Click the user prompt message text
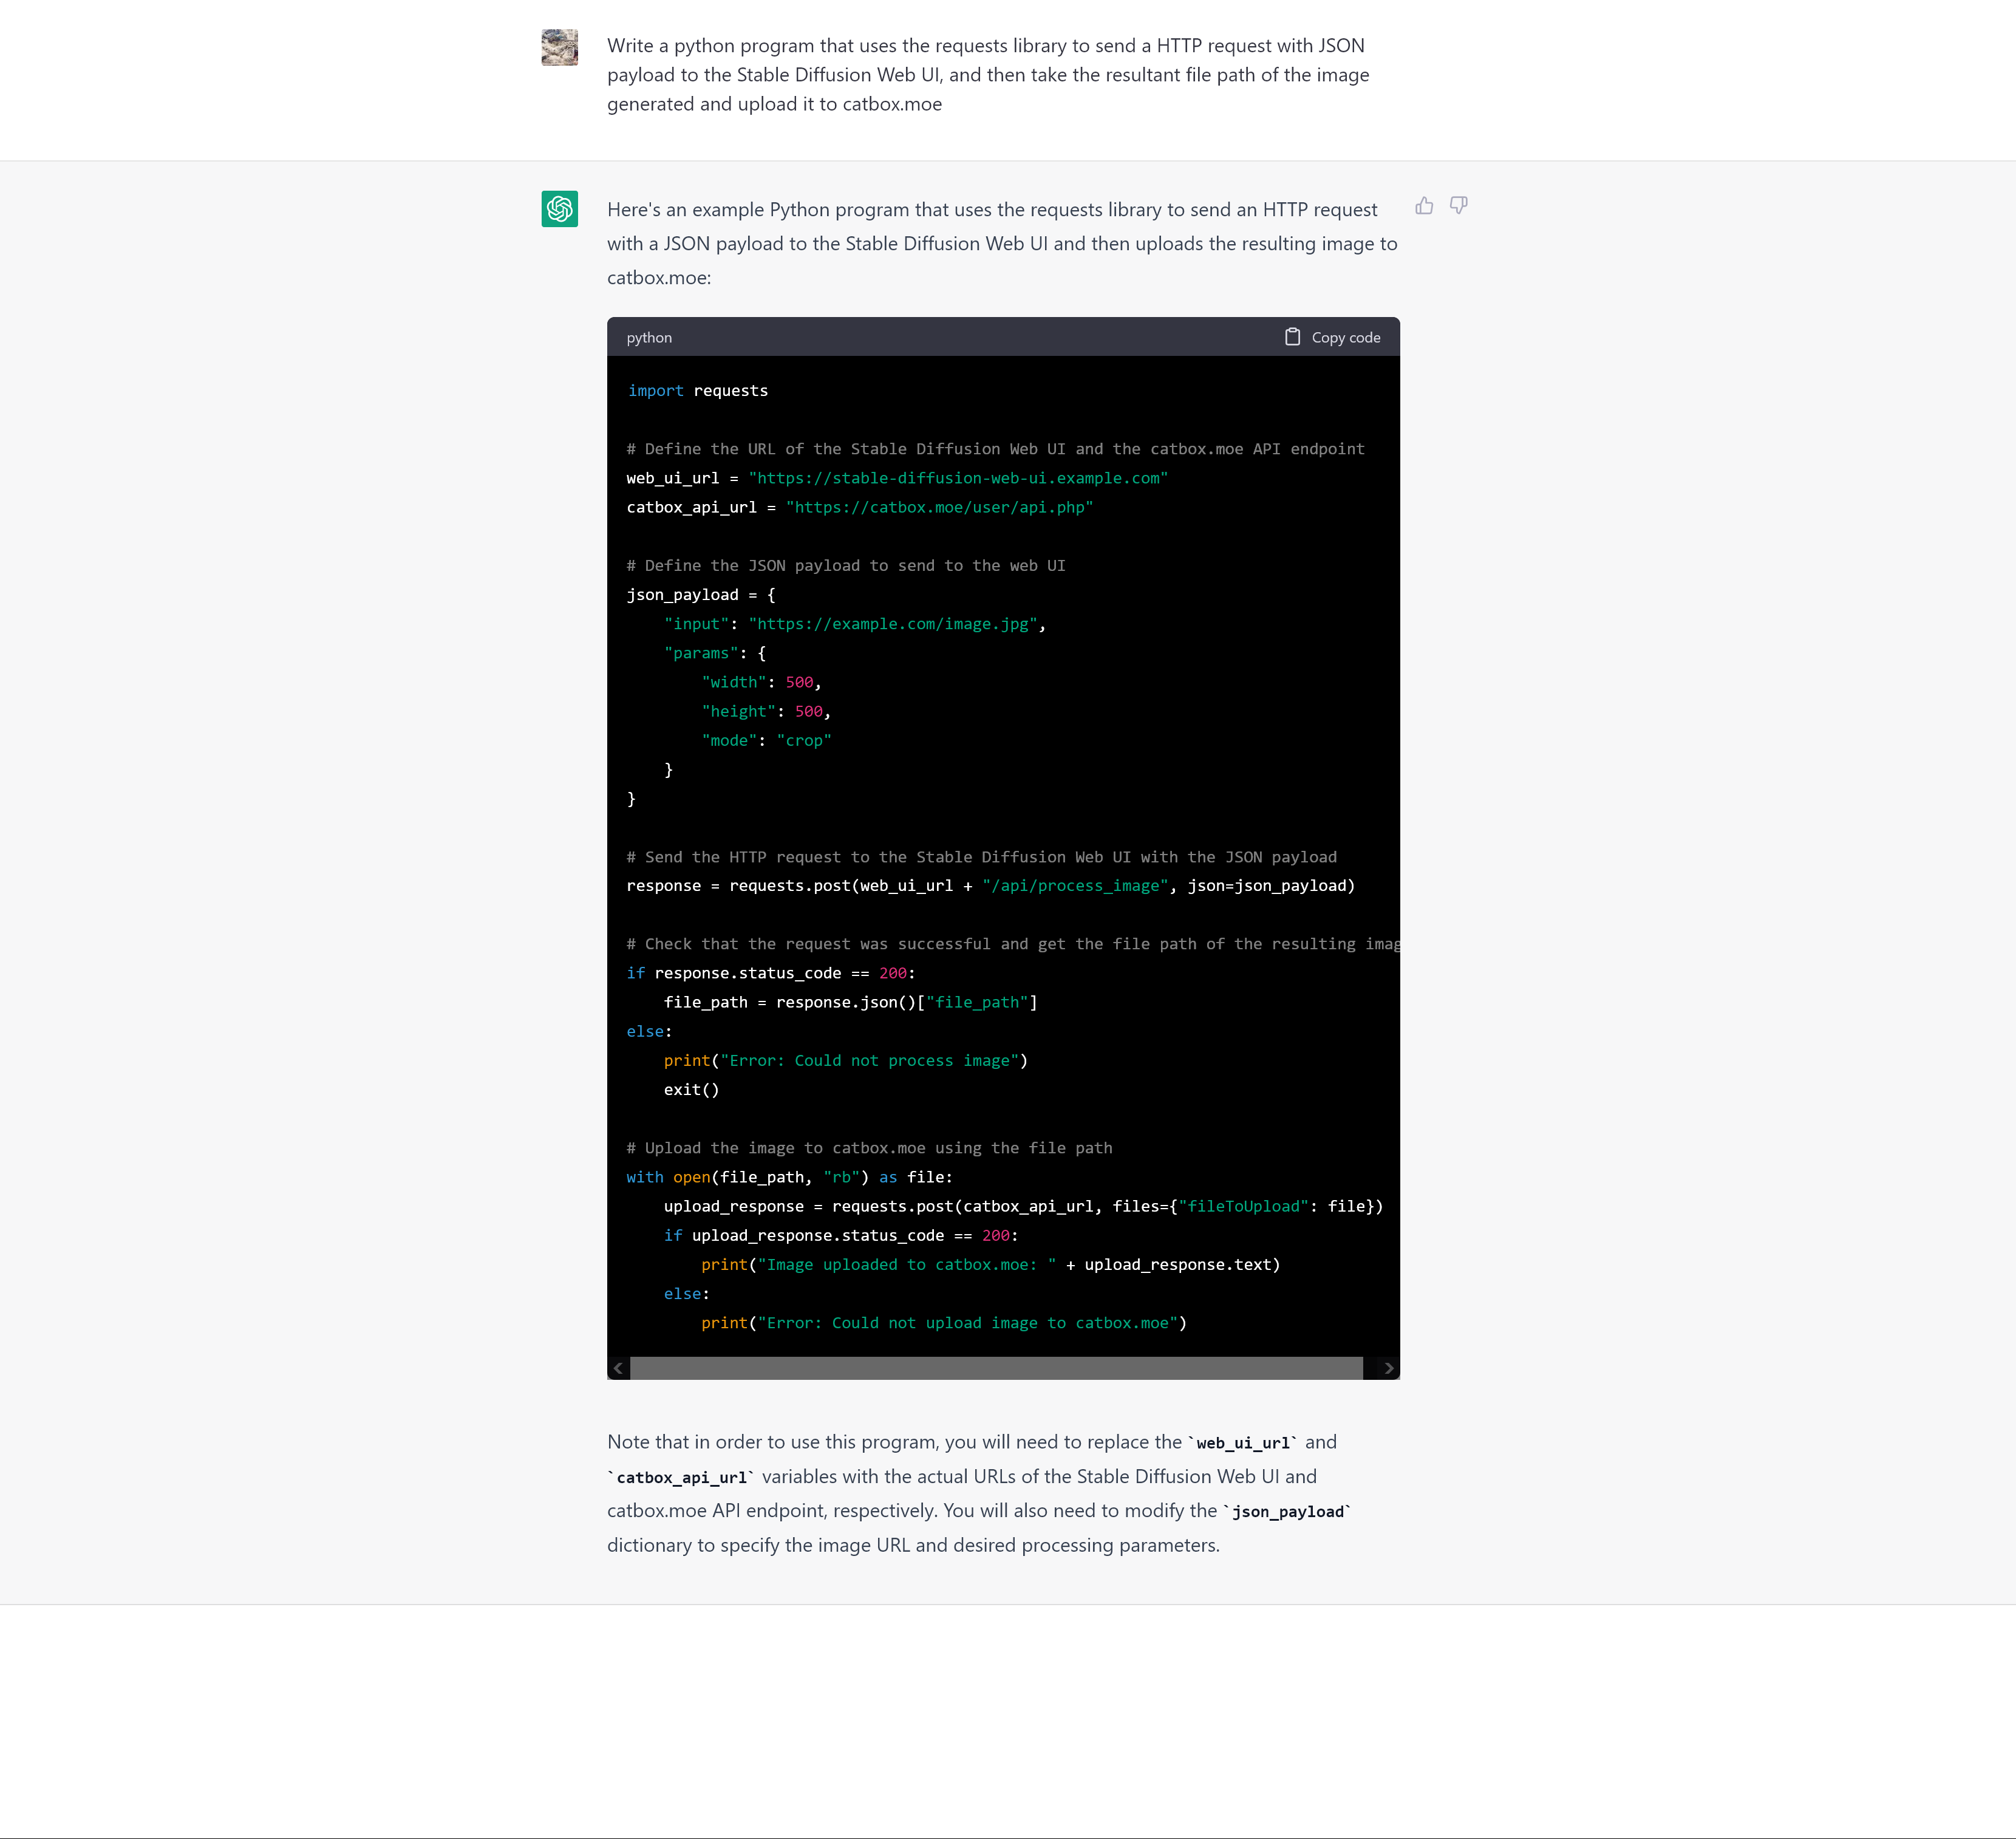Image resolution: width=2016 pixels, height=1839 pixels. point(988,75)
